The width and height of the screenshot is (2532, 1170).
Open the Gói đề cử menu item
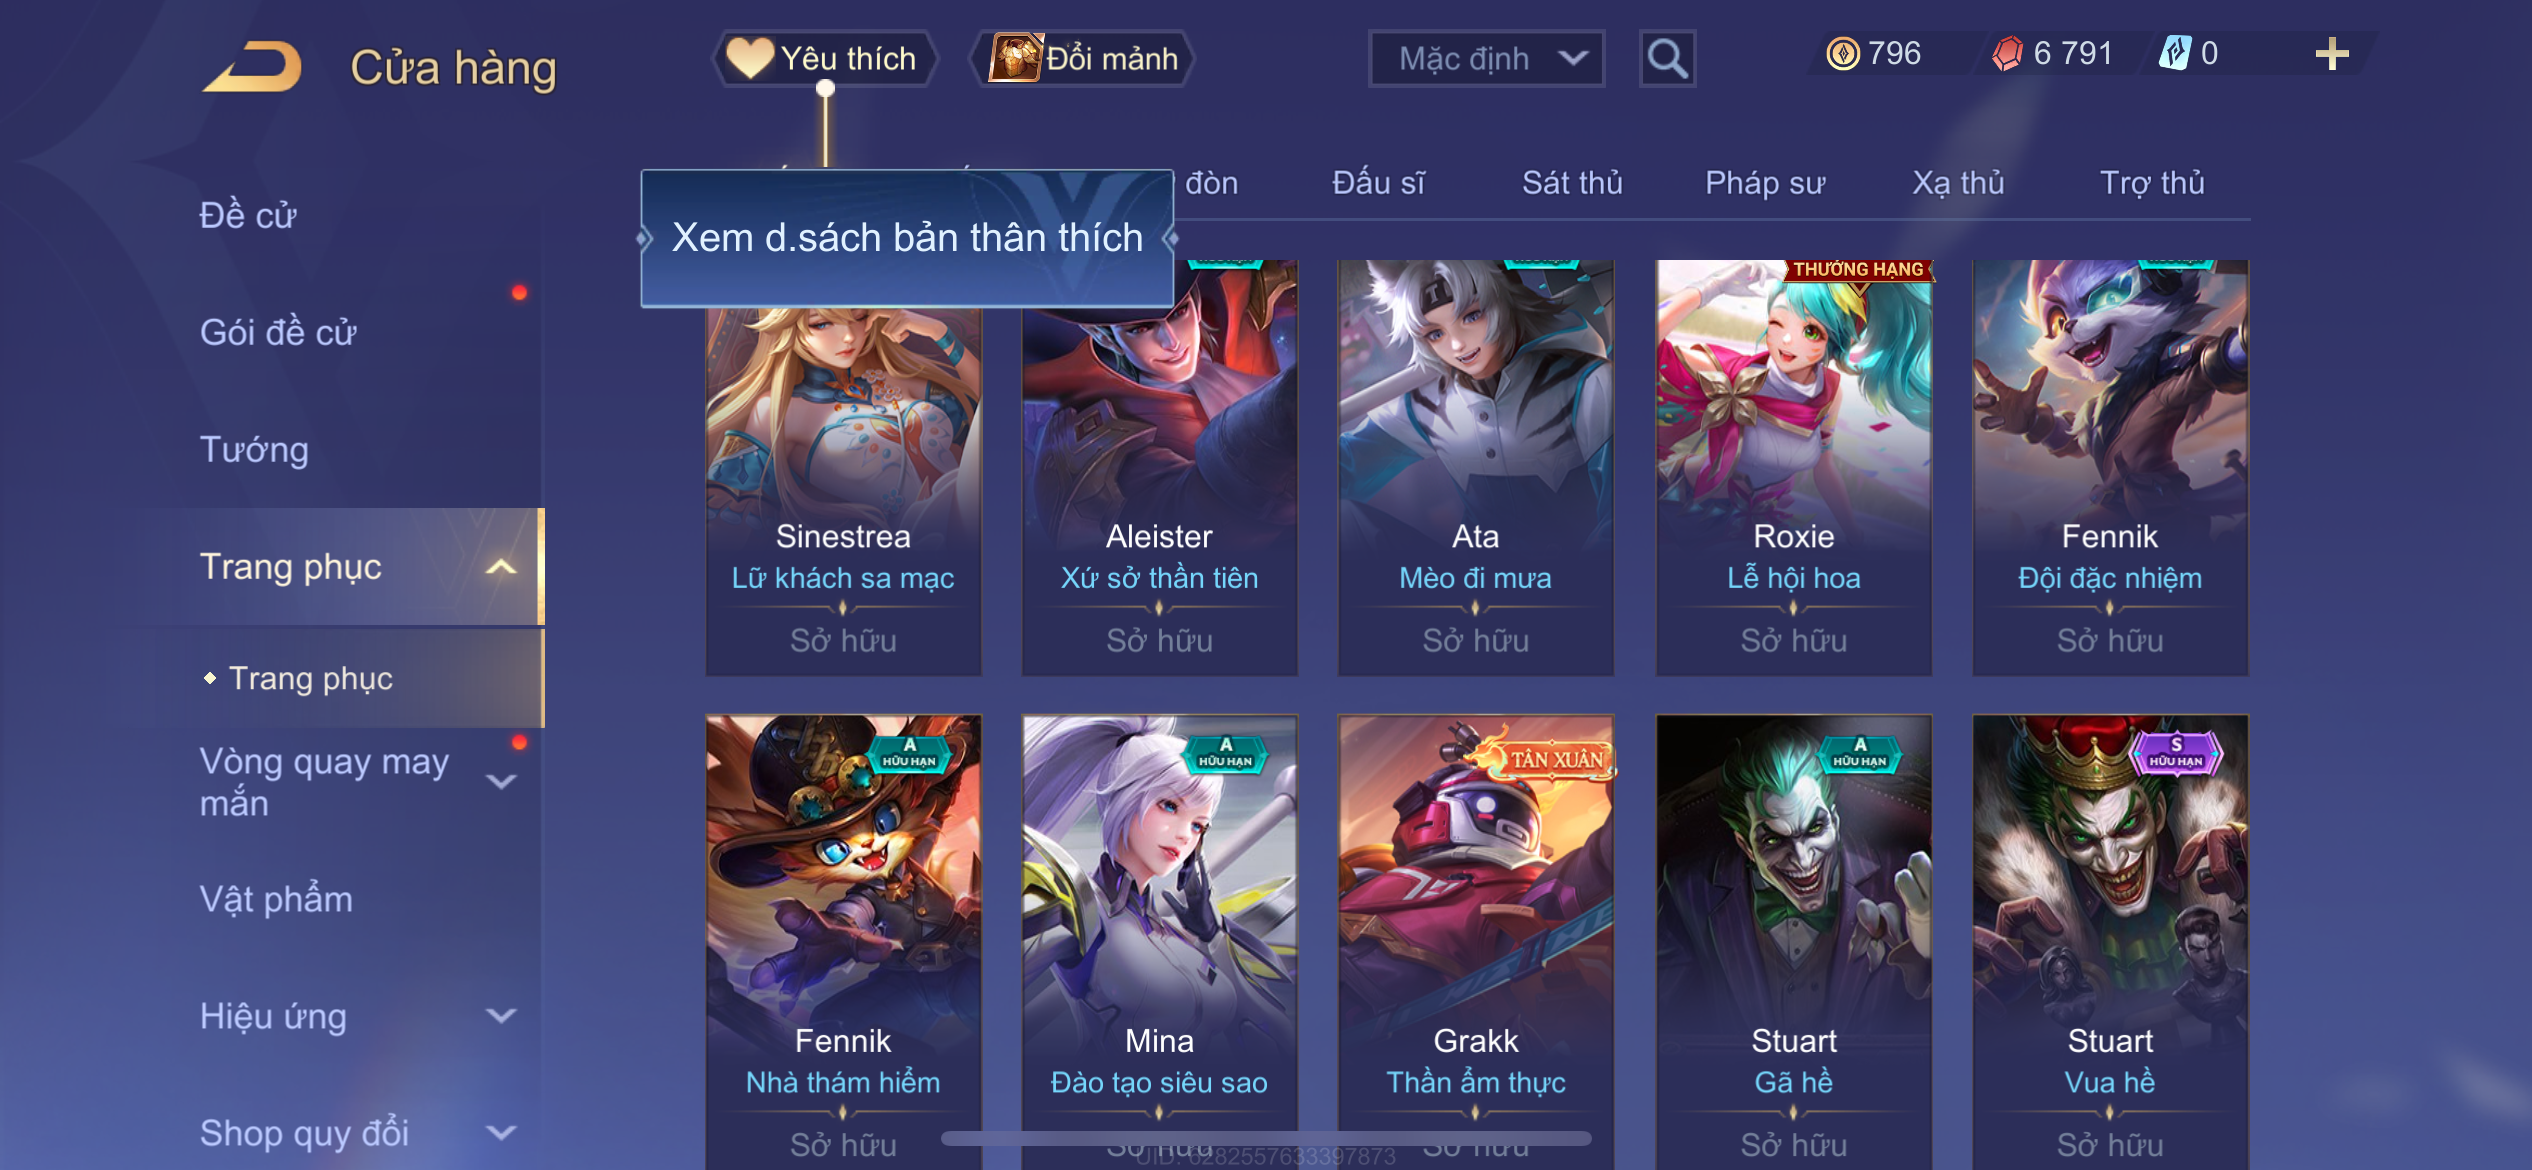pos(278,333)
